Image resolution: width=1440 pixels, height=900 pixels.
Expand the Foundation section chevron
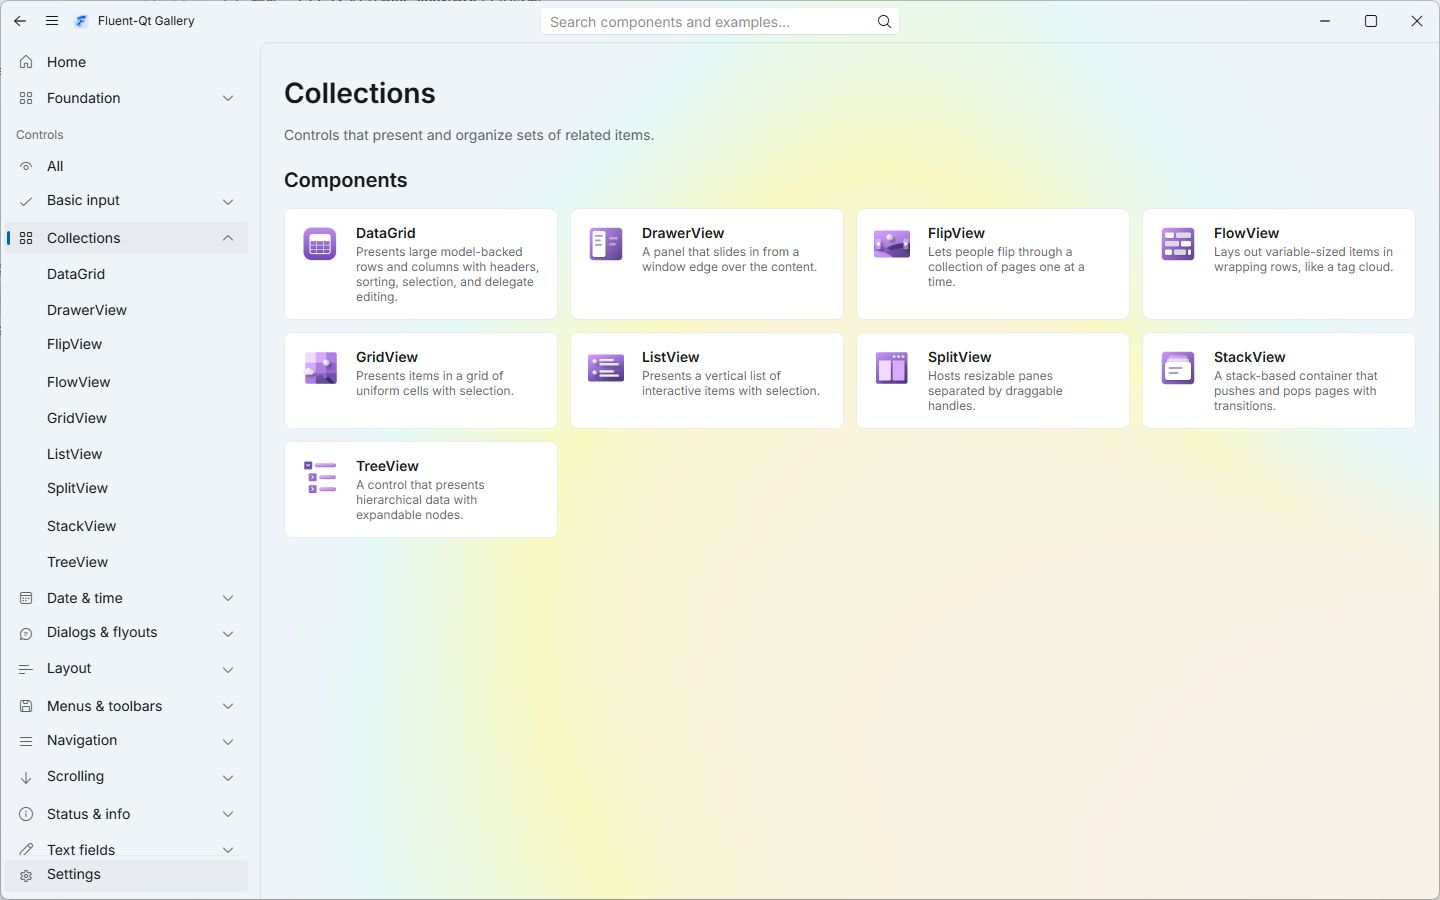(228, 98)
